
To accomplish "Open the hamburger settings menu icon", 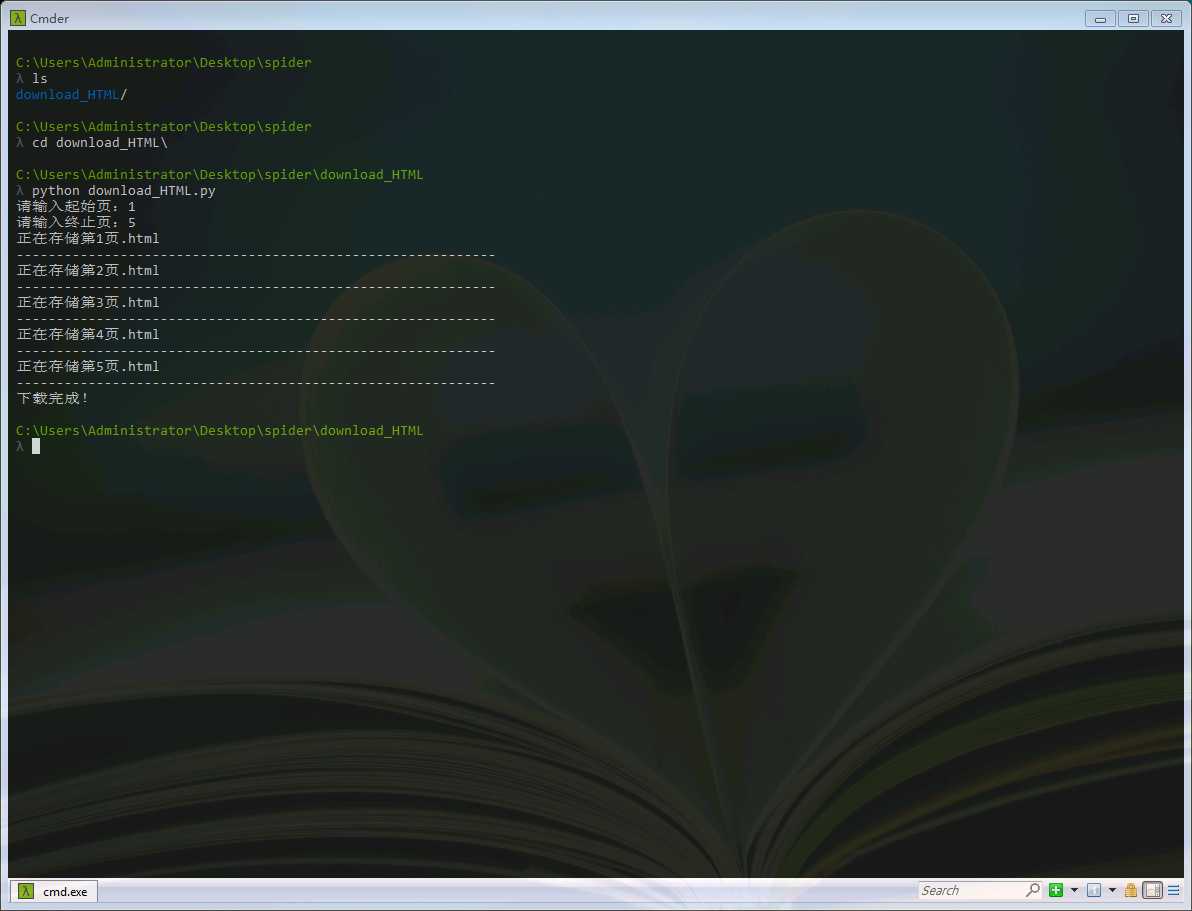I will click(1174, 890).
